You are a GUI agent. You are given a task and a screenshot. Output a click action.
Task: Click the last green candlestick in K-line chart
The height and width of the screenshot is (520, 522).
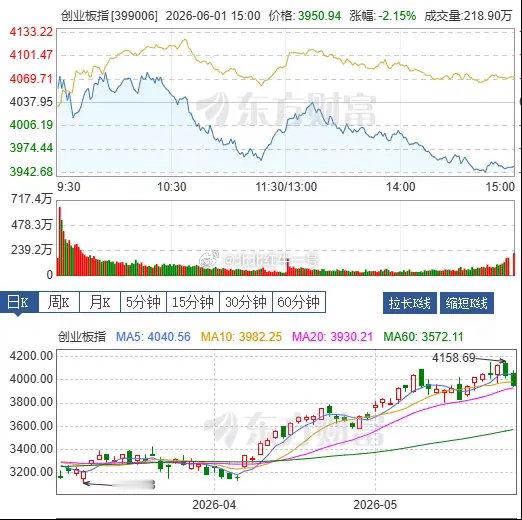click(x=514, y=379)
